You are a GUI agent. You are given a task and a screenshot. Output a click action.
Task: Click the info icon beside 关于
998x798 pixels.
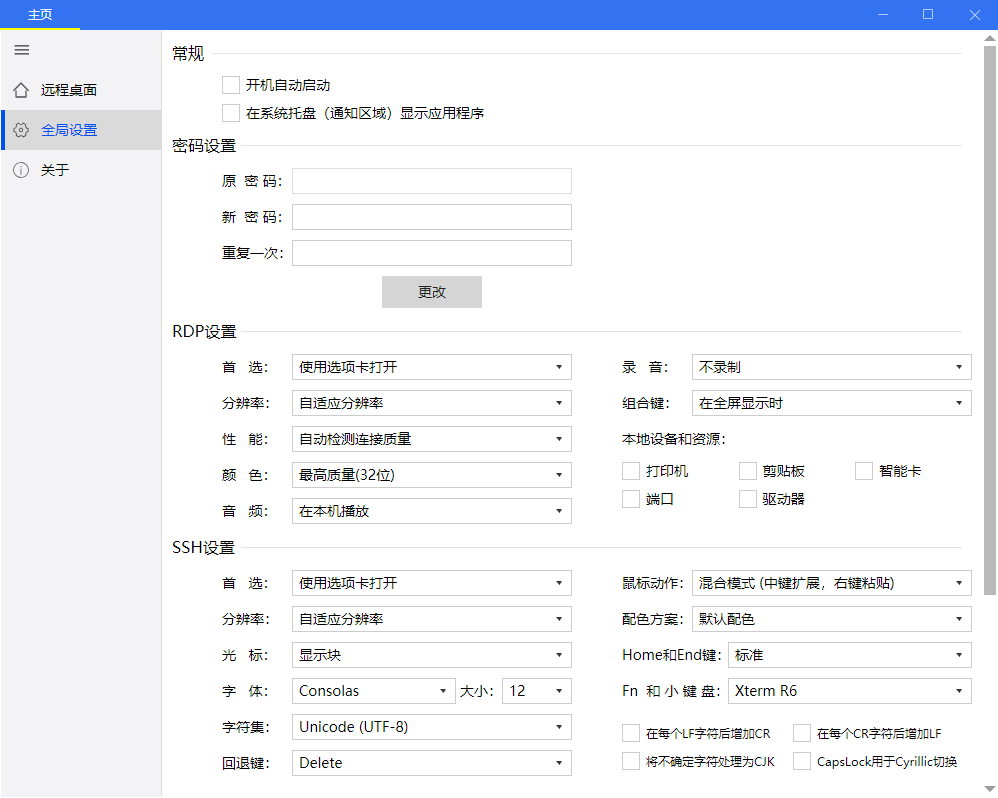pyautogui.click(x=21, y=170)
